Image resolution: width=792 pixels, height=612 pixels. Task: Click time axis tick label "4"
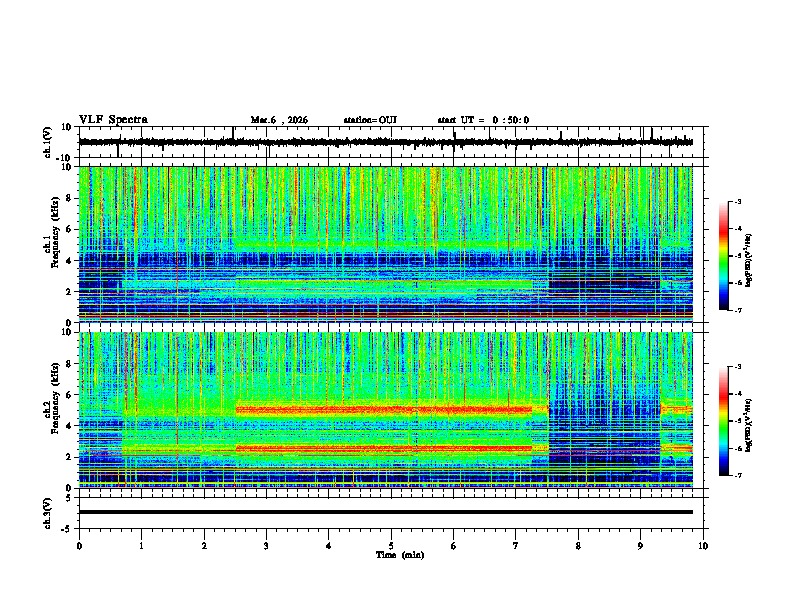(x=329, y=546)
